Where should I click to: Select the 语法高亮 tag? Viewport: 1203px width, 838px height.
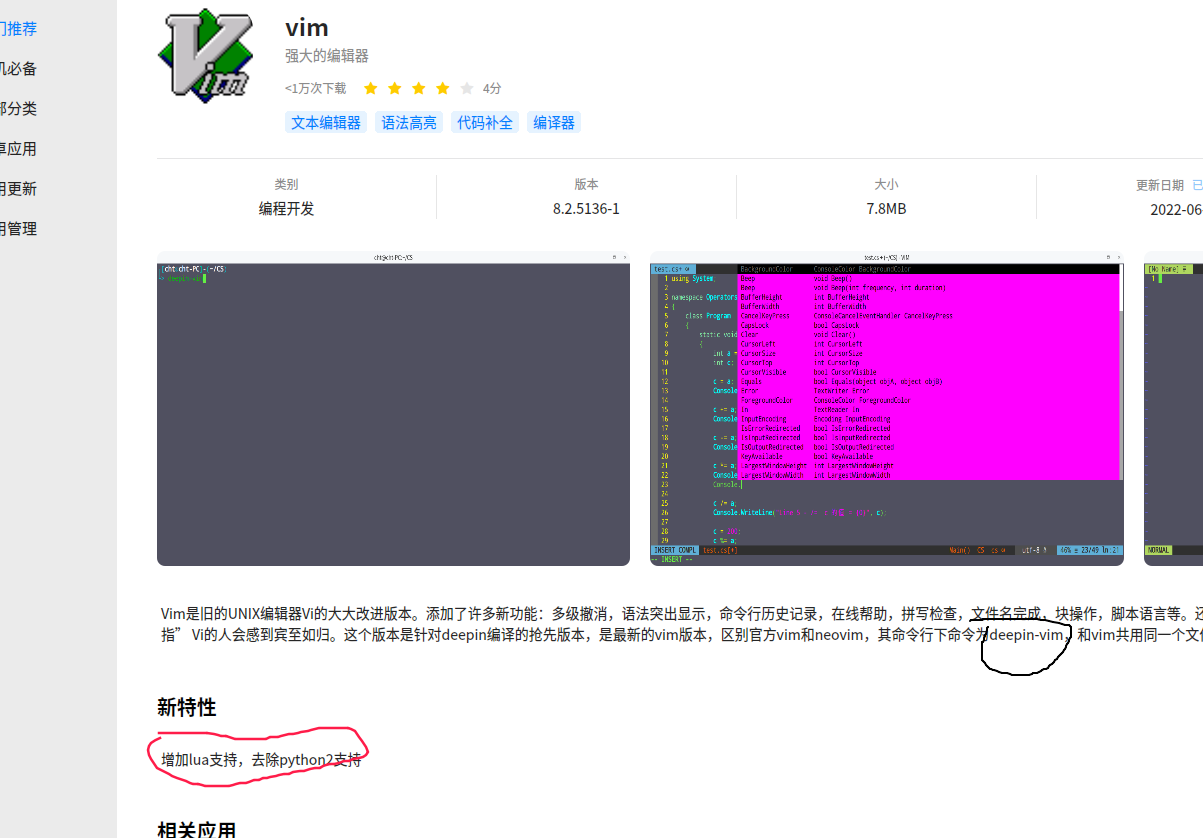(x=408, y=121)
